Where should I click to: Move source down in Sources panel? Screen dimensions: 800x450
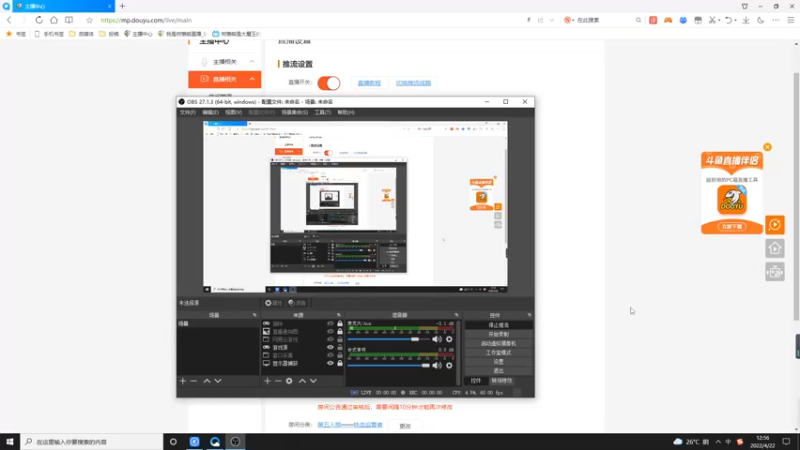313,381
